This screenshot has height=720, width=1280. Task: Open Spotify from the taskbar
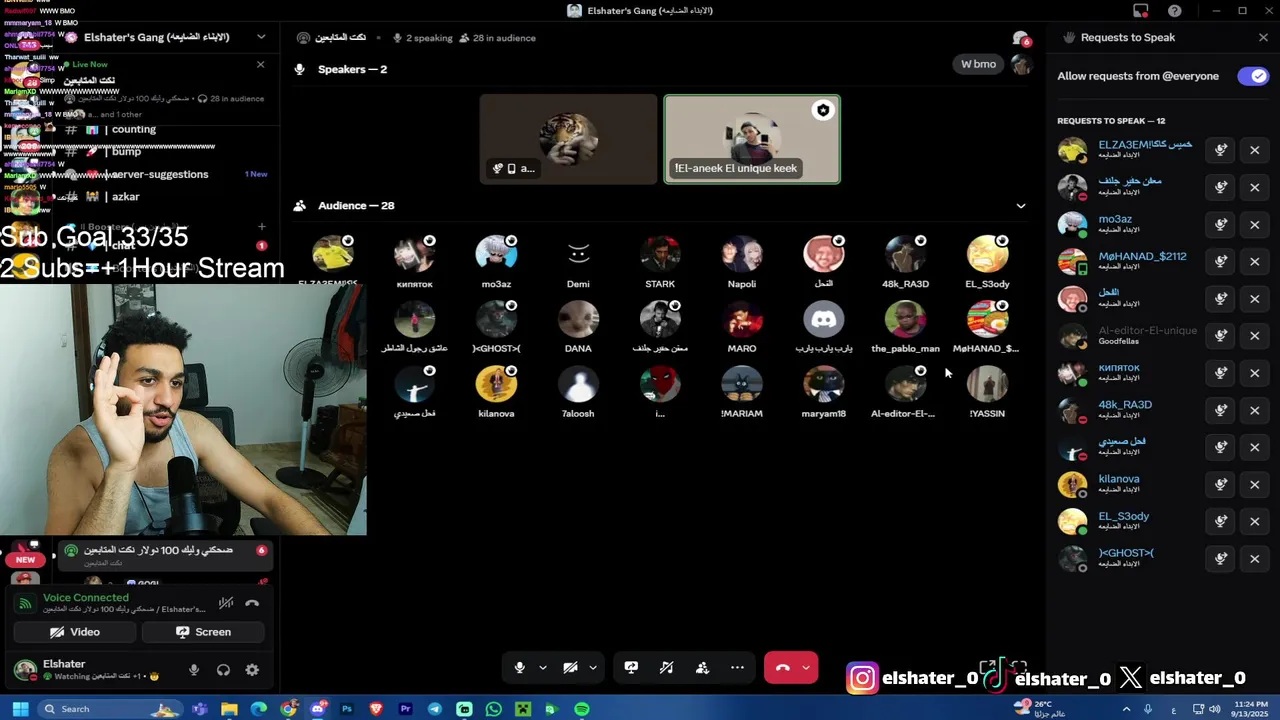582,709
